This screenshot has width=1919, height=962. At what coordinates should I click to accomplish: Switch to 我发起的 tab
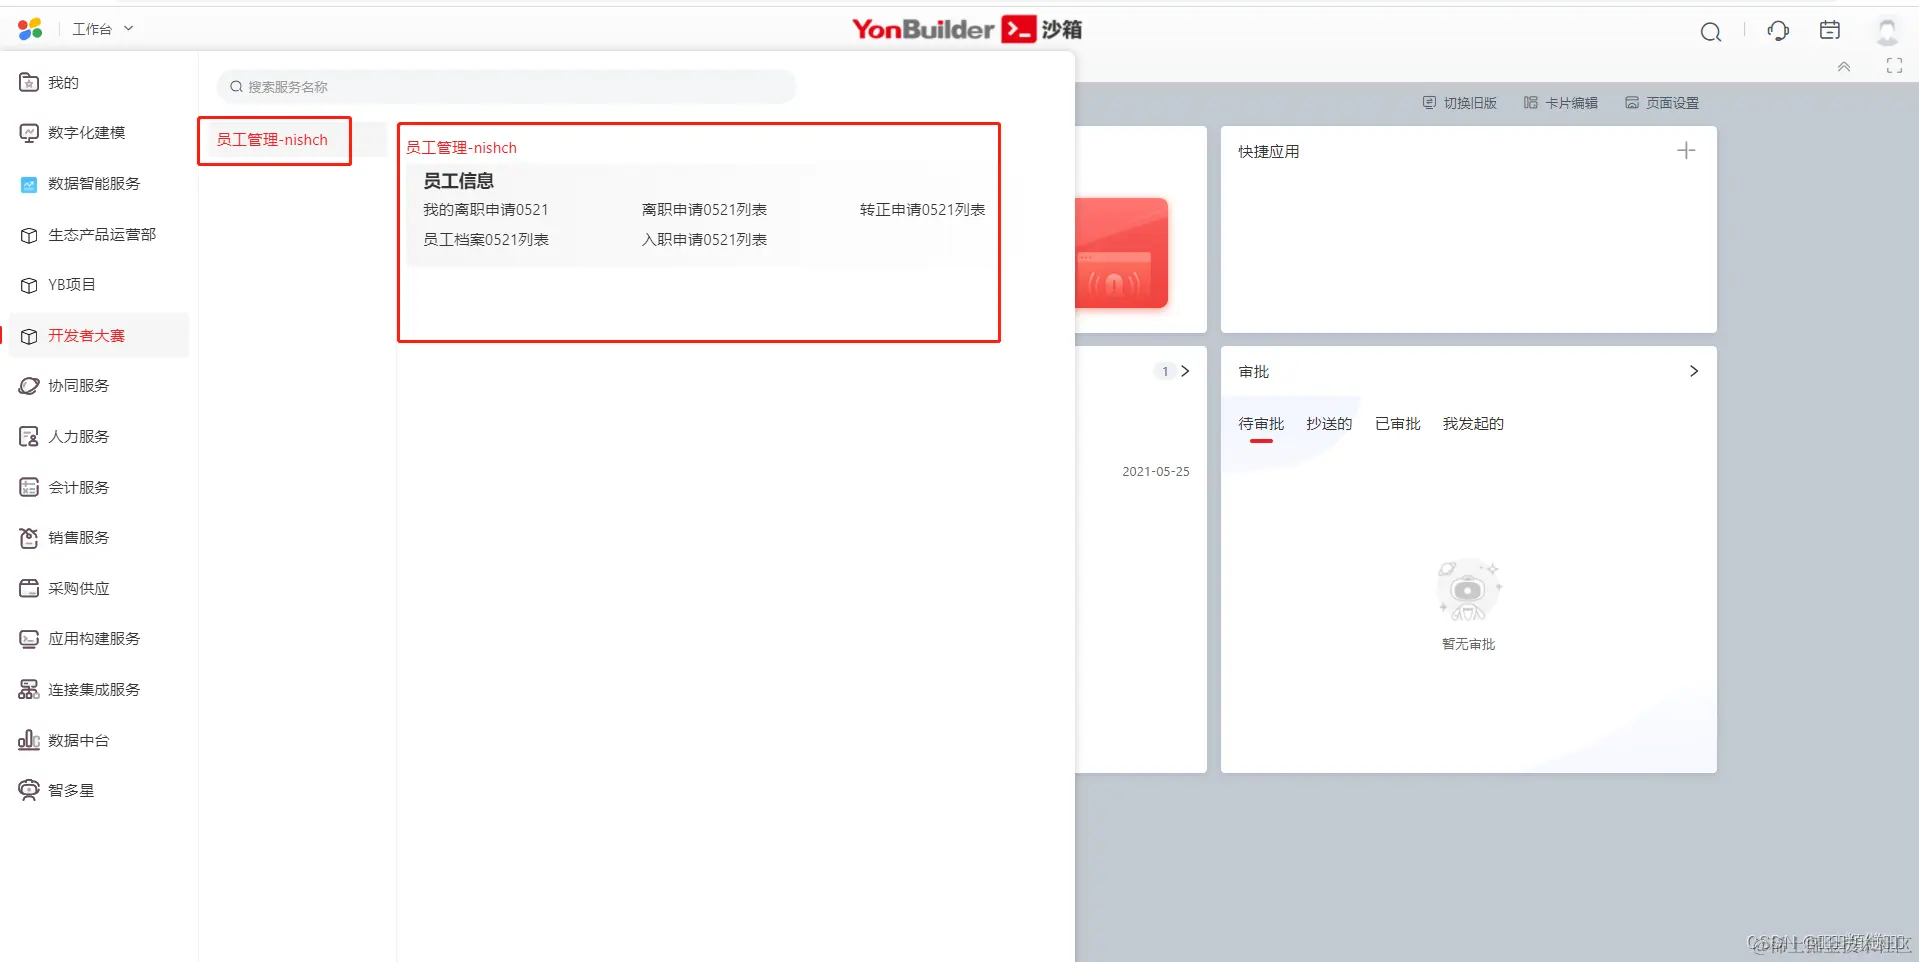coord(1473,424)
